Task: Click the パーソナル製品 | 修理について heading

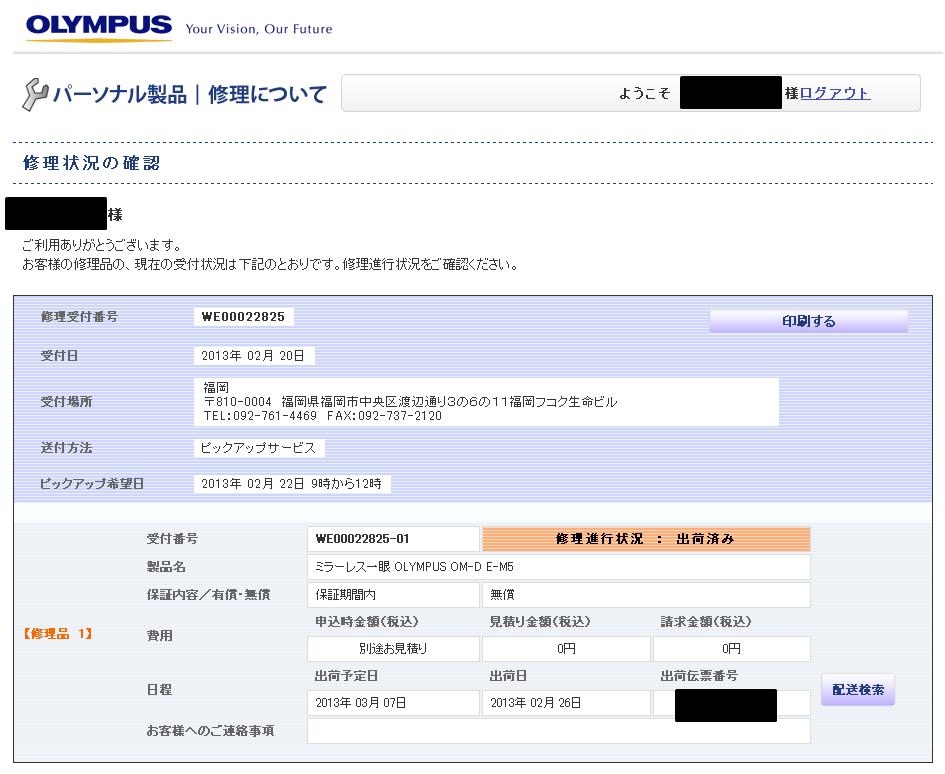Action: pos(189,94)
